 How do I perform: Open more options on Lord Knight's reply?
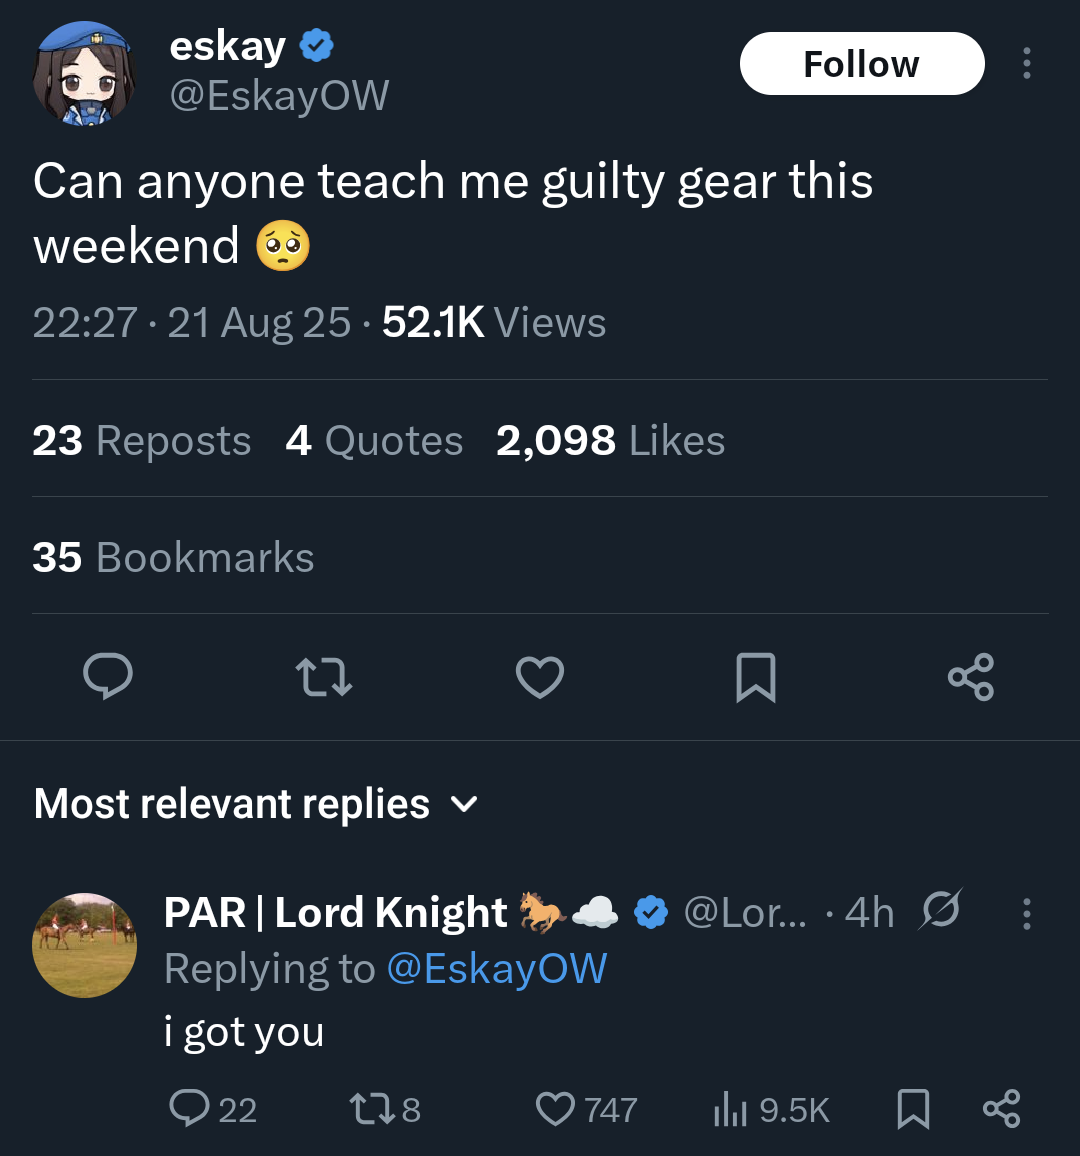1026,914
